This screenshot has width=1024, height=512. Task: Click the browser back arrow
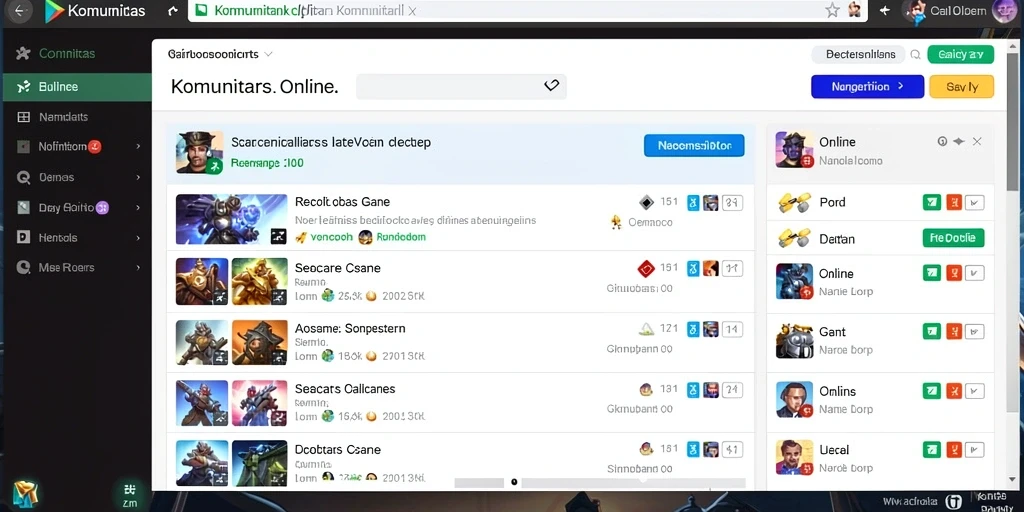(x=18, y=10)
